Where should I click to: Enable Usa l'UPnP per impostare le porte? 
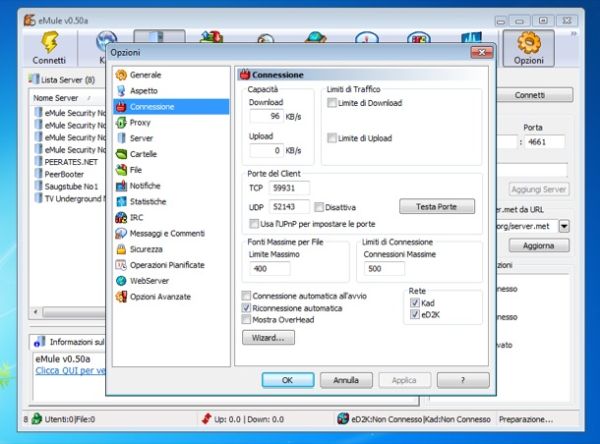click(x=254, y=224)
